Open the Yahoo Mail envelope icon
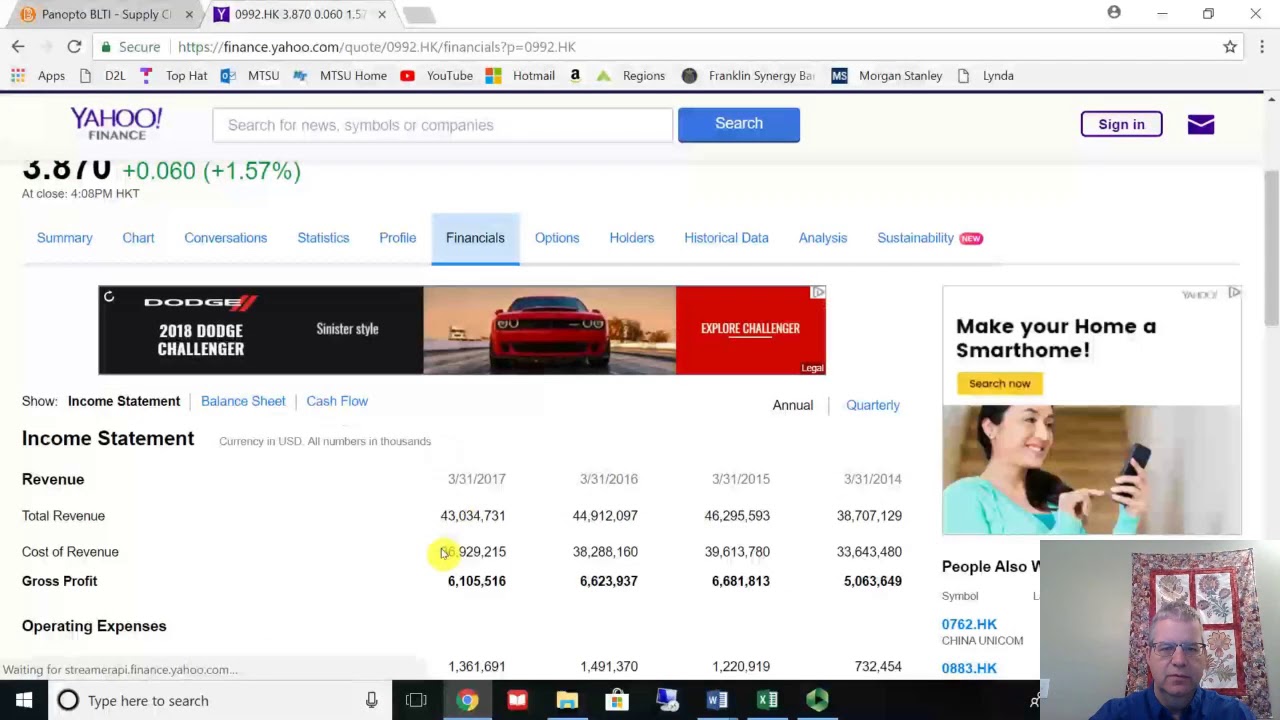Viewport: 1280px width, 720px height. 1201,124
